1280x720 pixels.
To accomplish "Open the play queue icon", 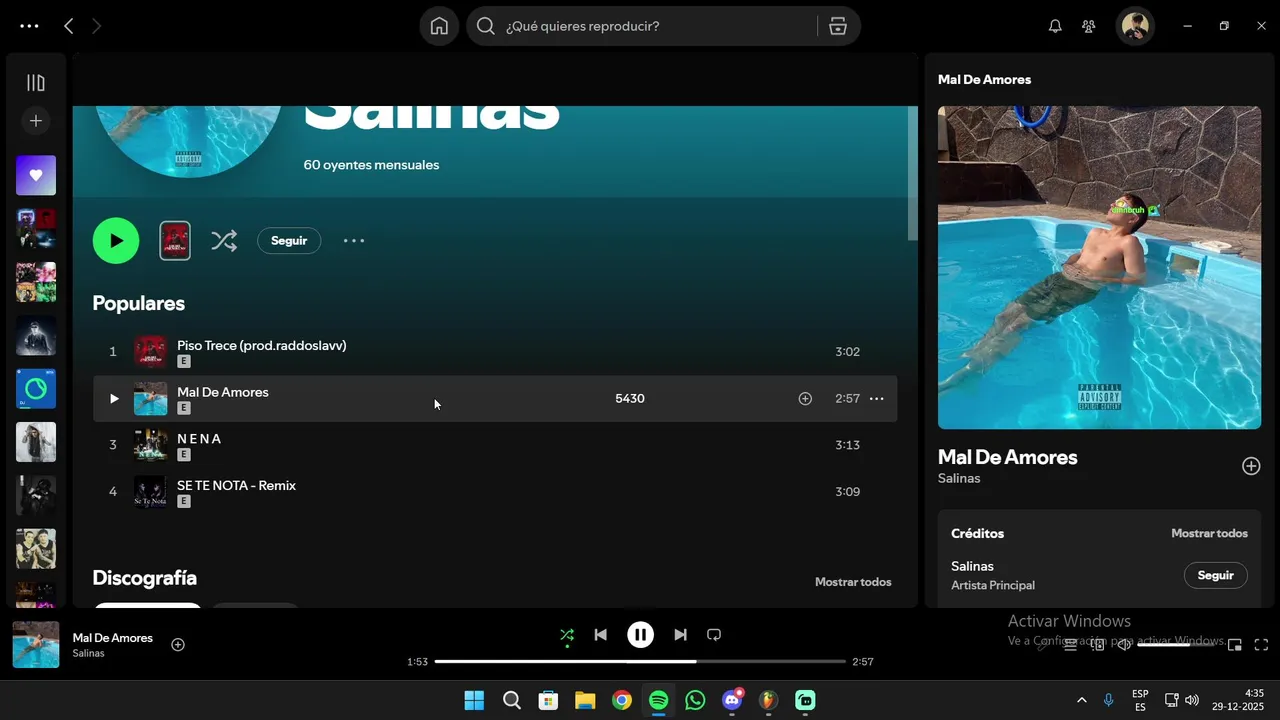I will coord(1070,645).
